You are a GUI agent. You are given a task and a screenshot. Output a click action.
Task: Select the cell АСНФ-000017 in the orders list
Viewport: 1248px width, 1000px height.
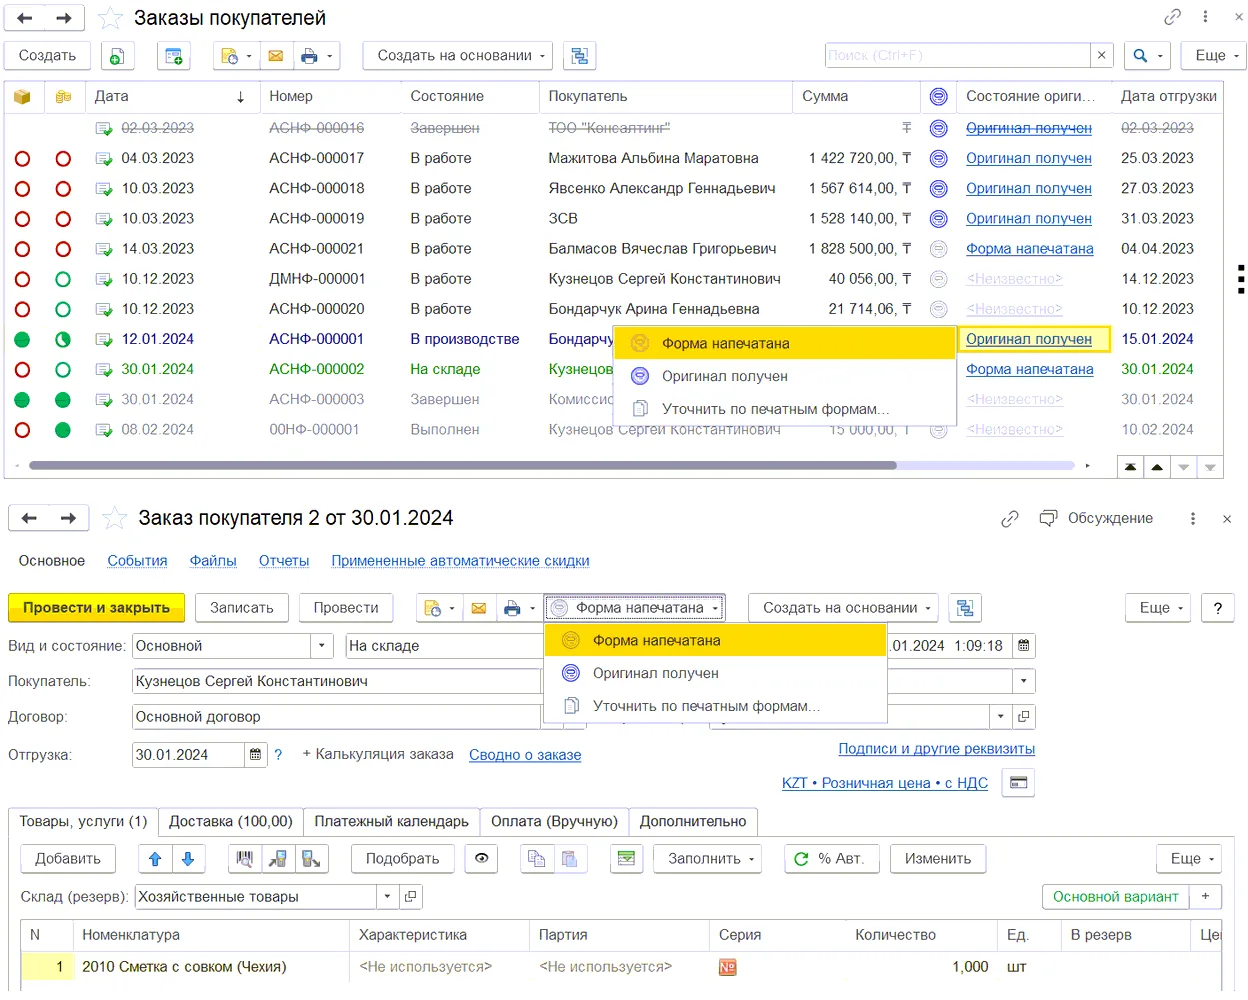(317, 158)
